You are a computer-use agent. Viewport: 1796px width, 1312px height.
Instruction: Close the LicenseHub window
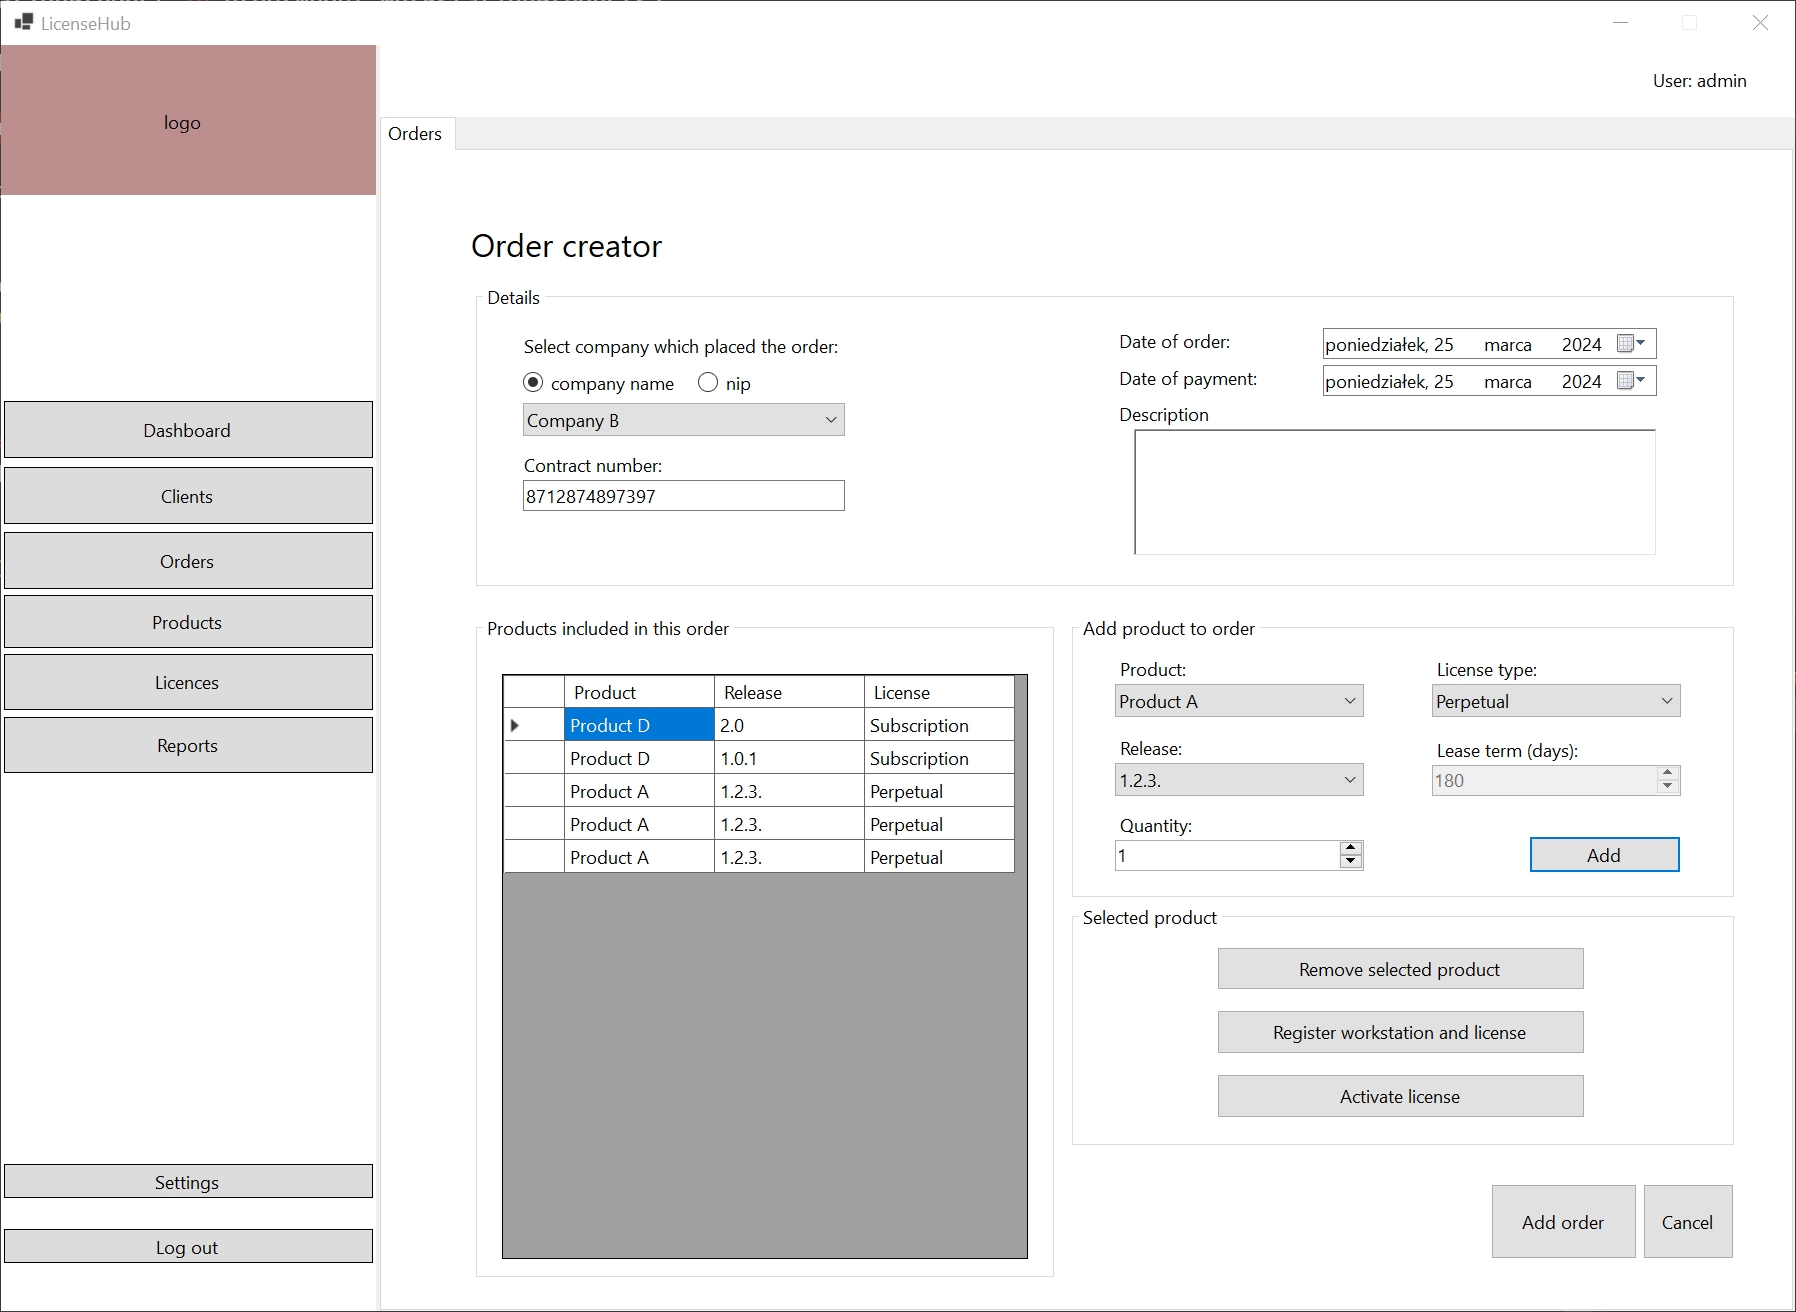click(1760, 22)
